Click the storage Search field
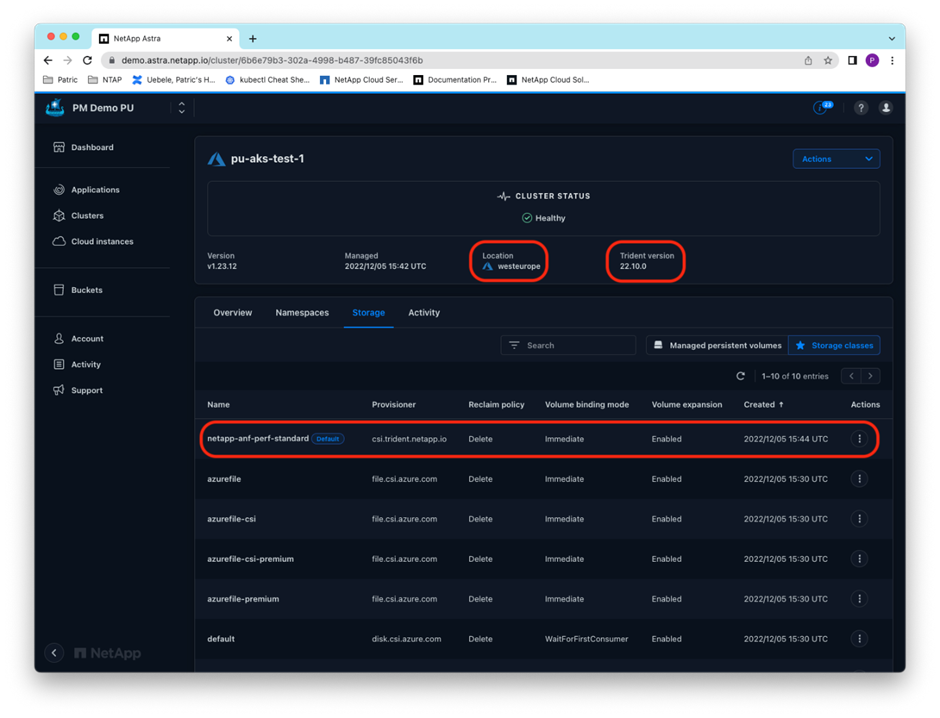Screen dimensions: 940x718 pyautogui.click(x=568, y=345)
